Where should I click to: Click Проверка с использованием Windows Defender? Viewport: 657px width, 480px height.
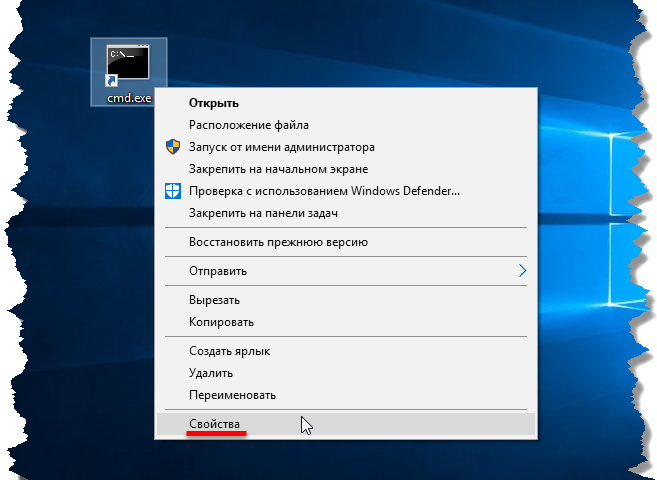tap(346, 191)
